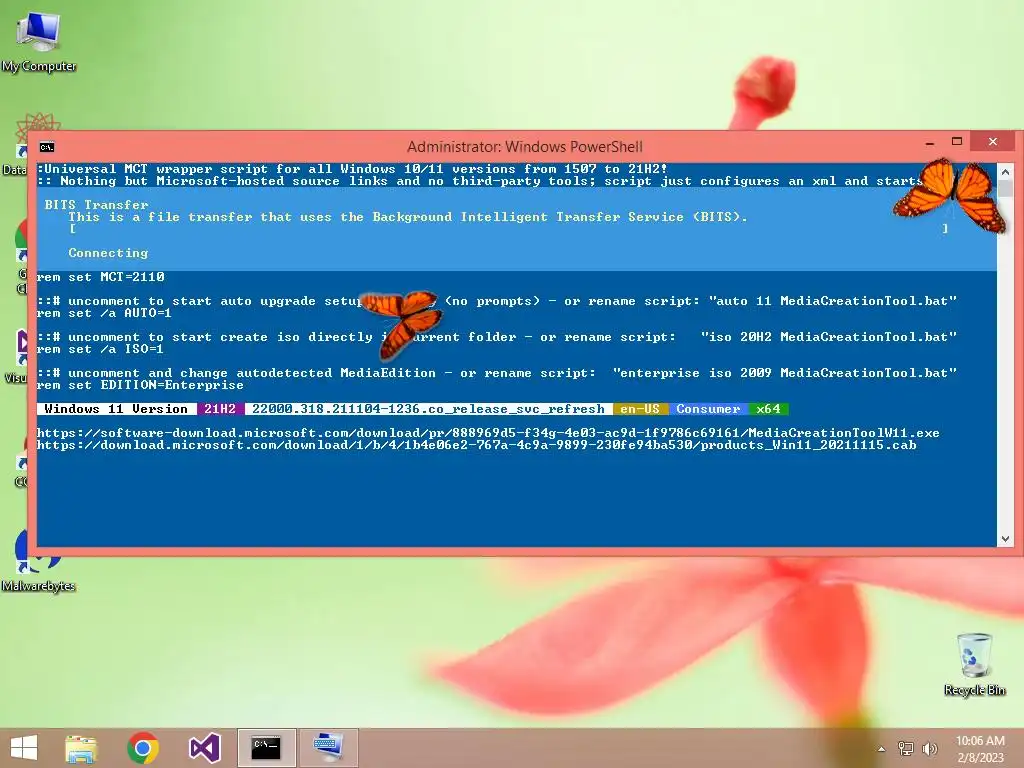Image resolution: width=1024 pixels, height=768 pixels.
Task: Click the PowerShell scrollbar down arrow
Action: [1005, 539]
